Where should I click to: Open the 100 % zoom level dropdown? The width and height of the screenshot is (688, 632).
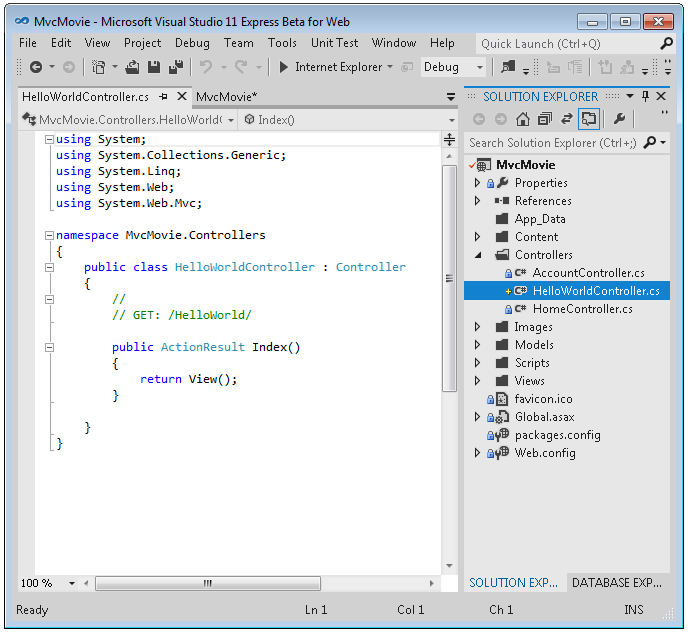[72, 583]
